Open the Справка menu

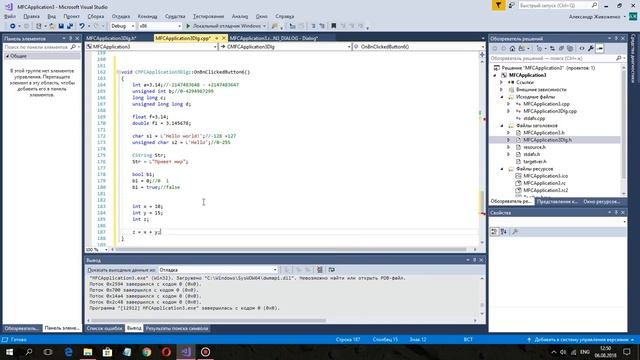(x=284, y=16)
